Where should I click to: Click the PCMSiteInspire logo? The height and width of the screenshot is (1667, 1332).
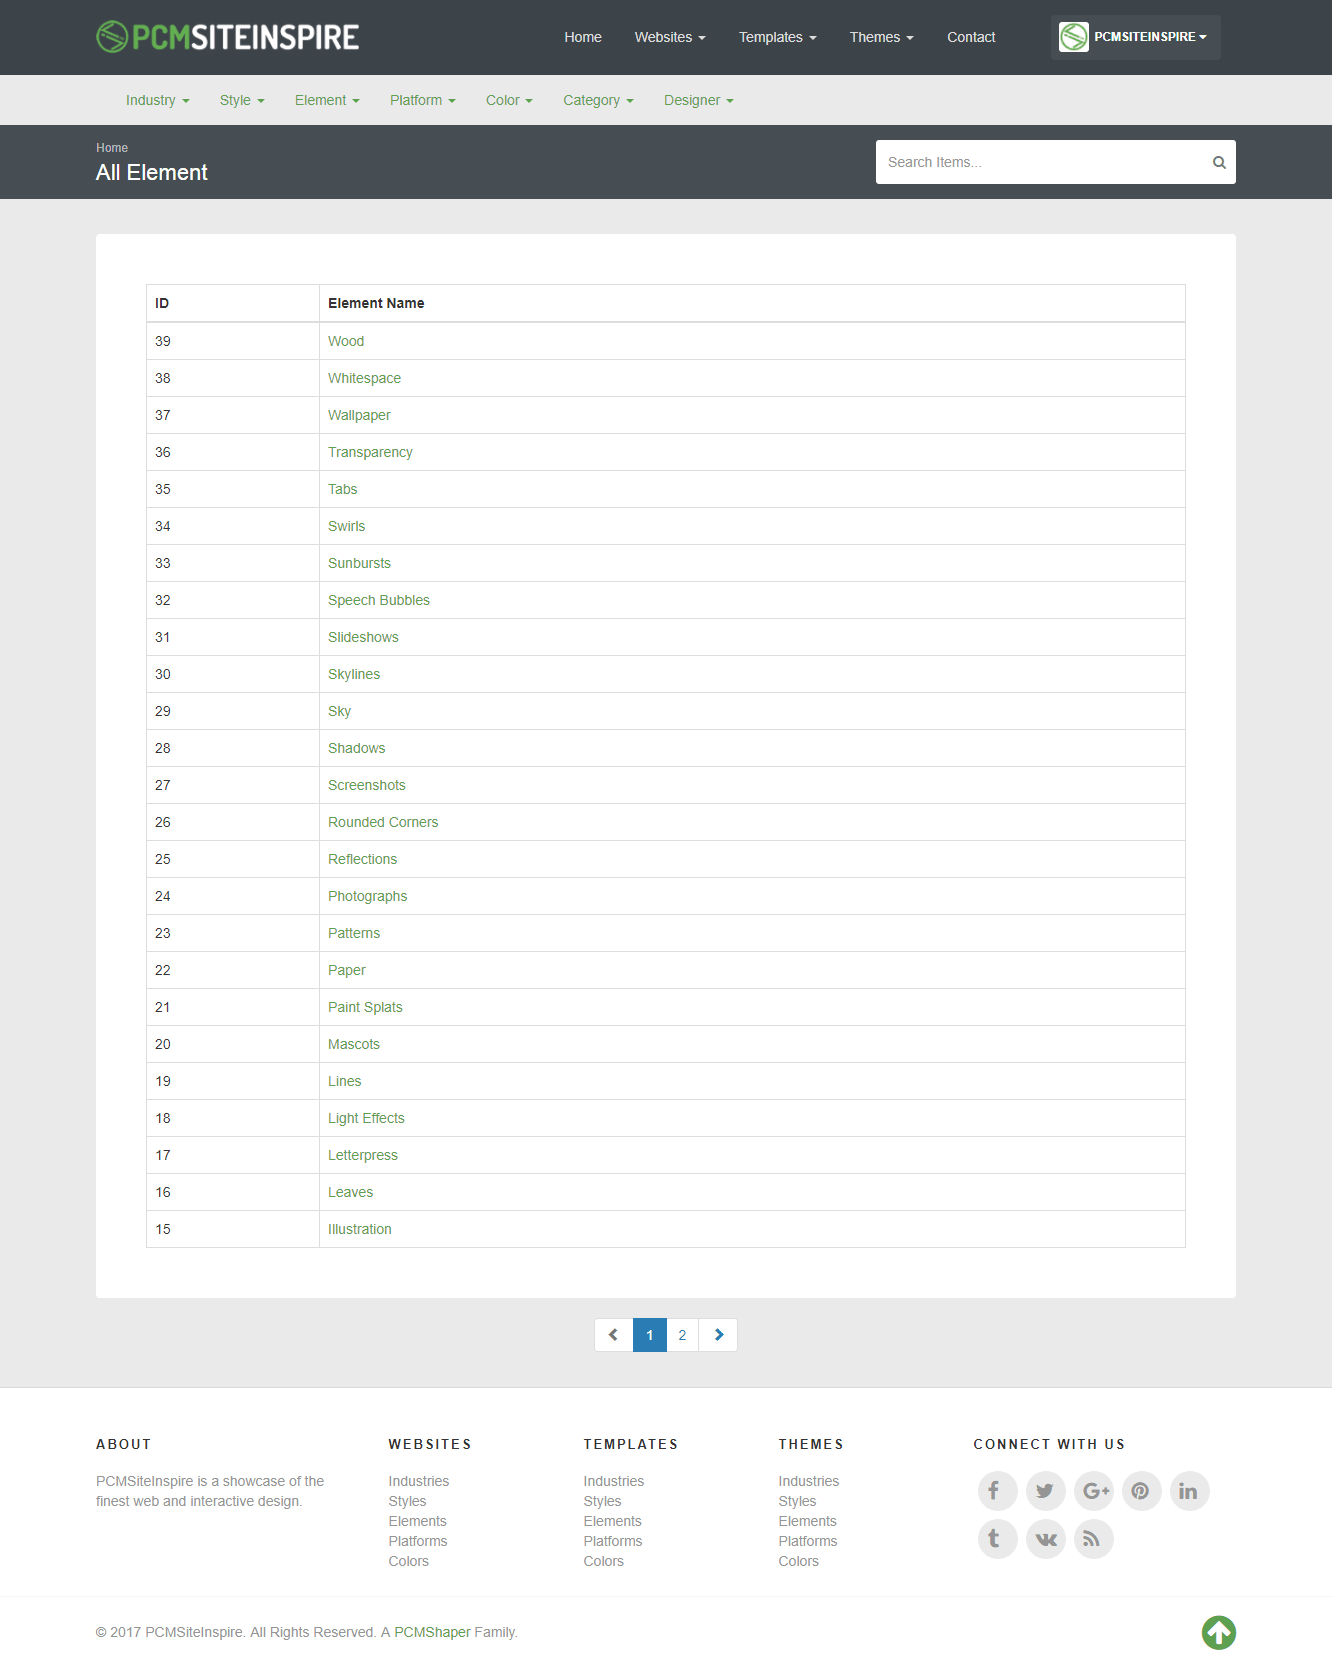coord(228,37)
